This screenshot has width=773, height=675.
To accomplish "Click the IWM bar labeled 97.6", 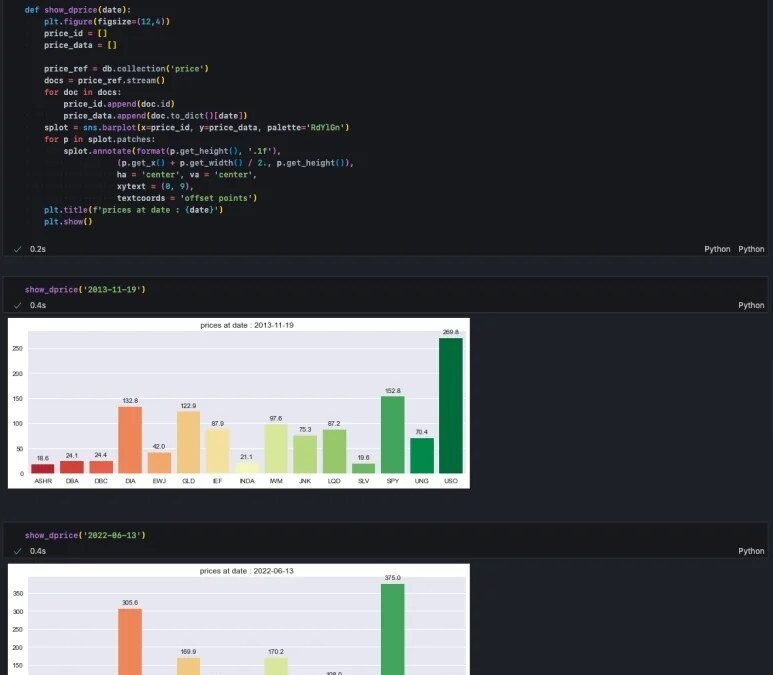I will coord(276,449).
